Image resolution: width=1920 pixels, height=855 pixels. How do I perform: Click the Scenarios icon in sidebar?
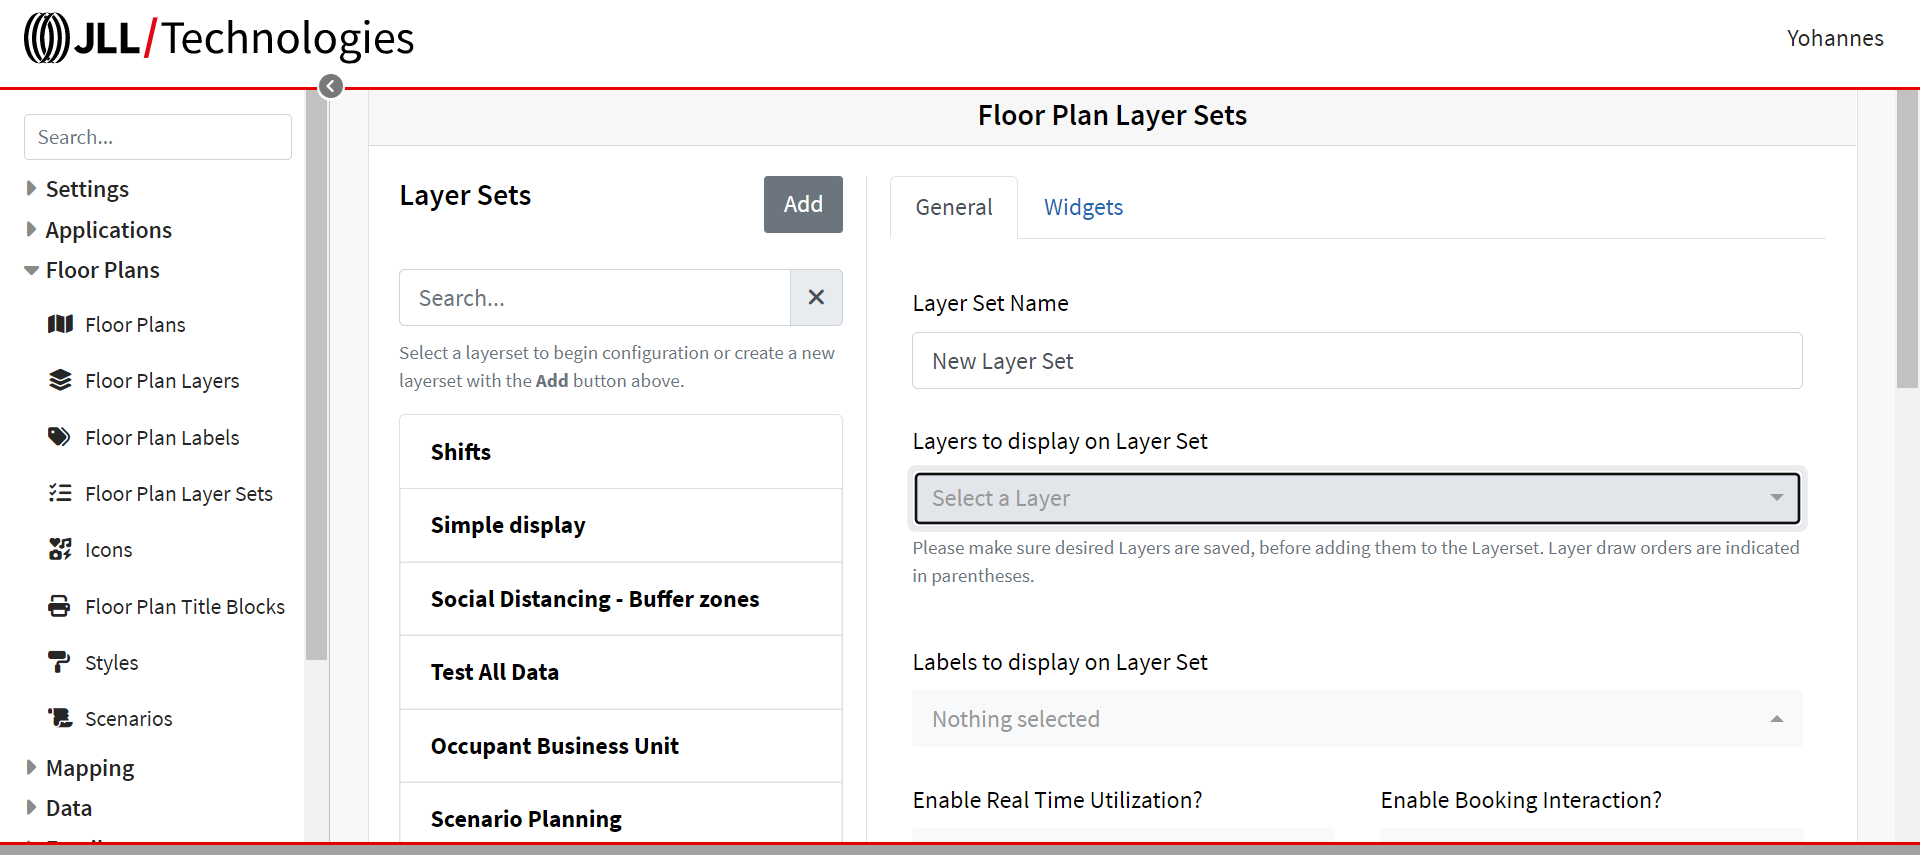pyautogui.click(x=60, y=718)
